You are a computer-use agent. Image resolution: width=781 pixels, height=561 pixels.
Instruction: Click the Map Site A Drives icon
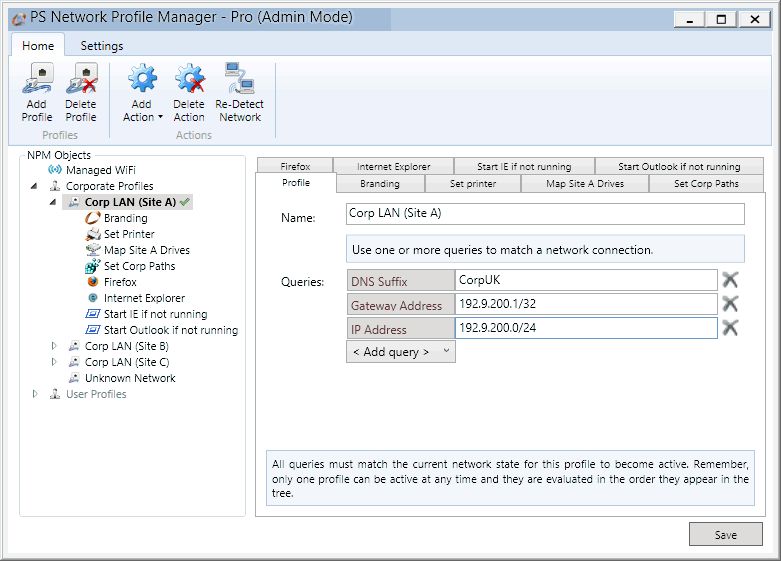click(93, 250)
